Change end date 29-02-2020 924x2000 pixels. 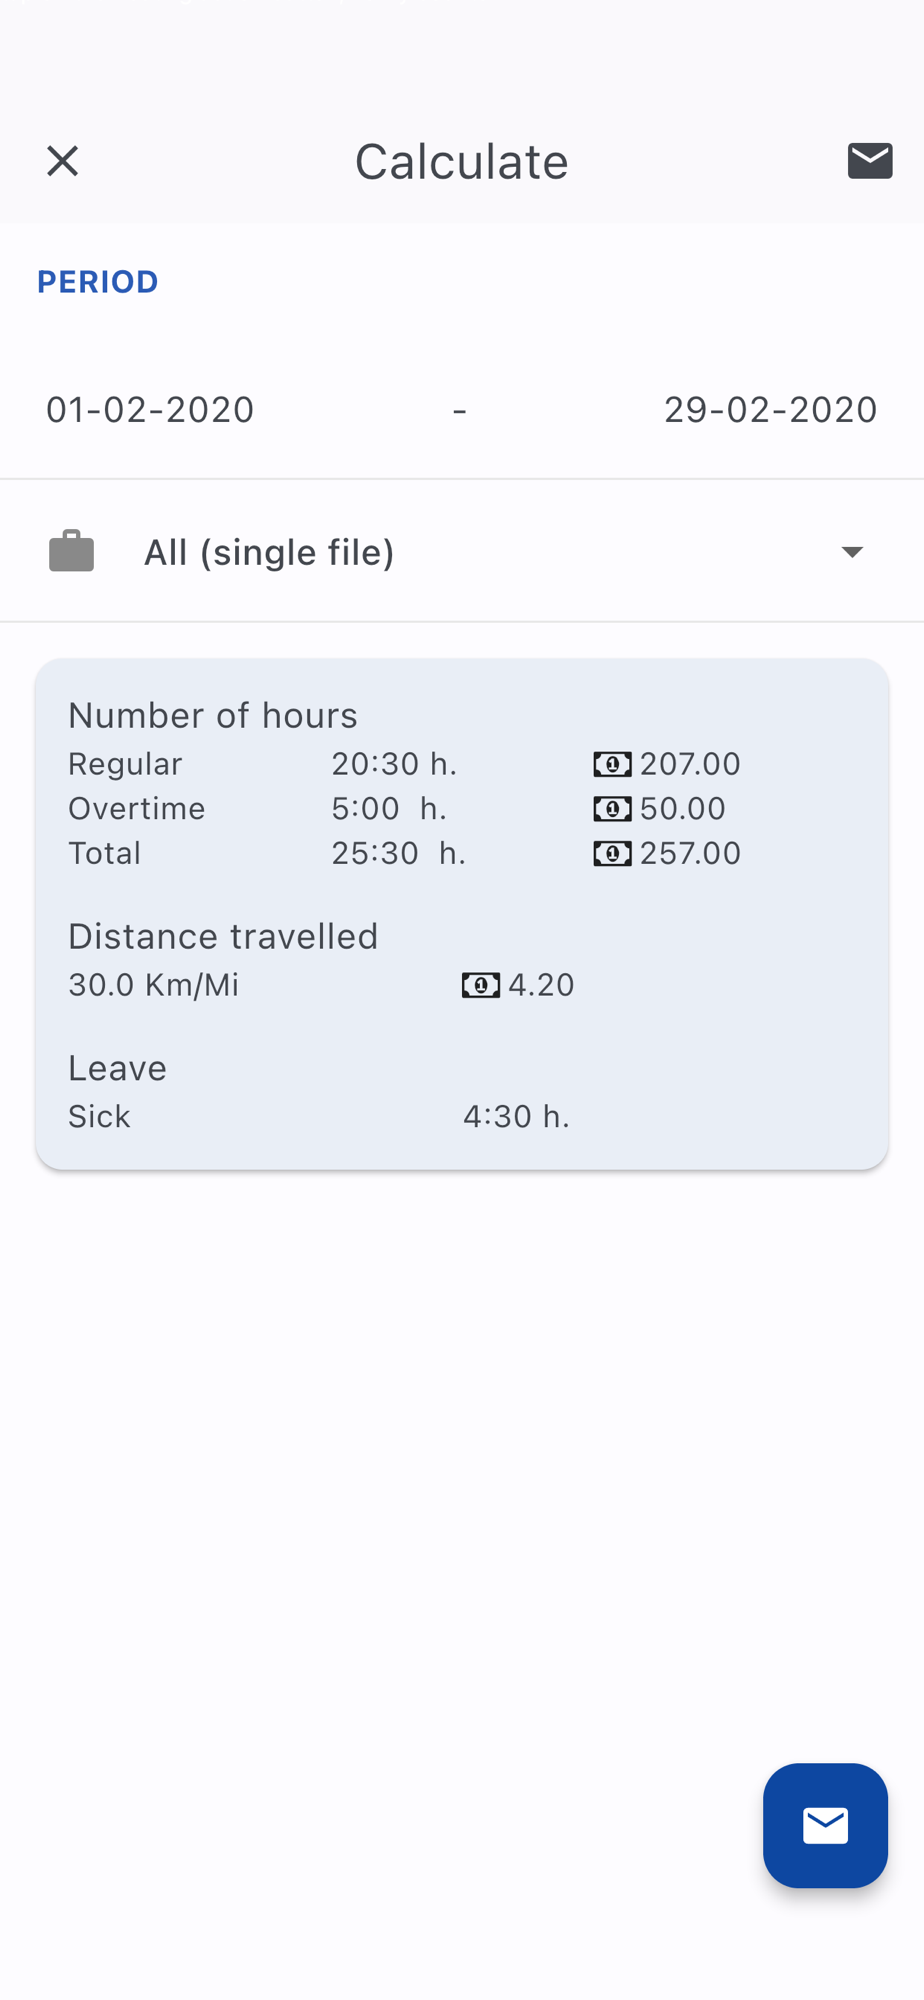click(770, 410)
